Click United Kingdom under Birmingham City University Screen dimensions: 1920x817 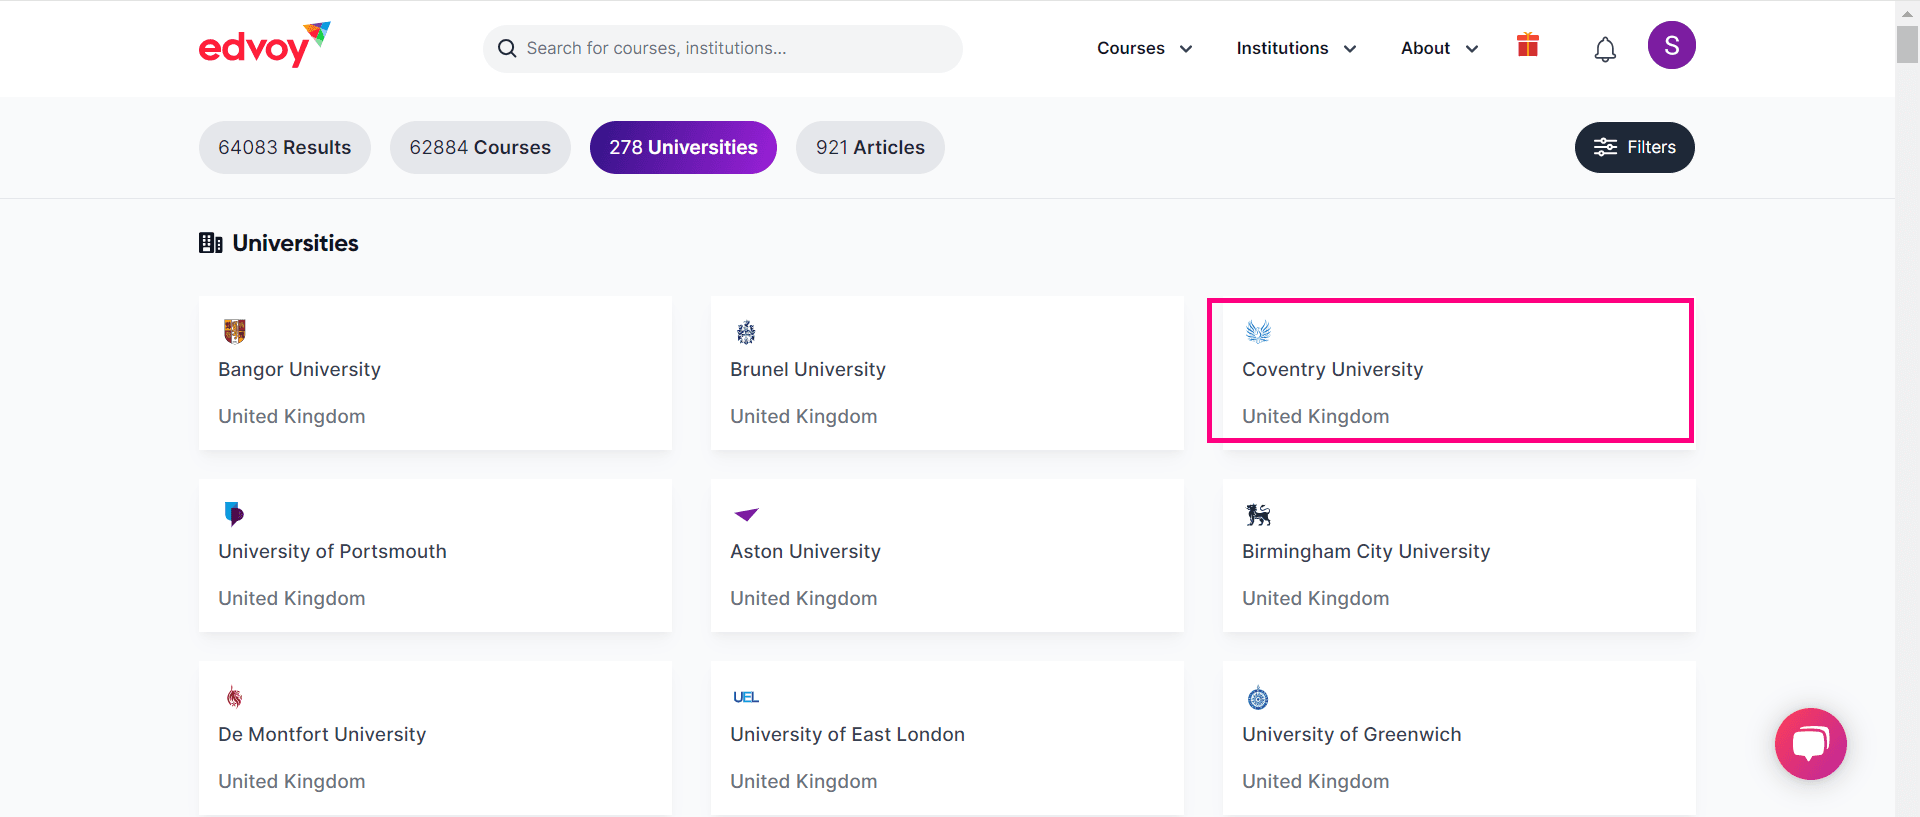[x=1316, y=598]
